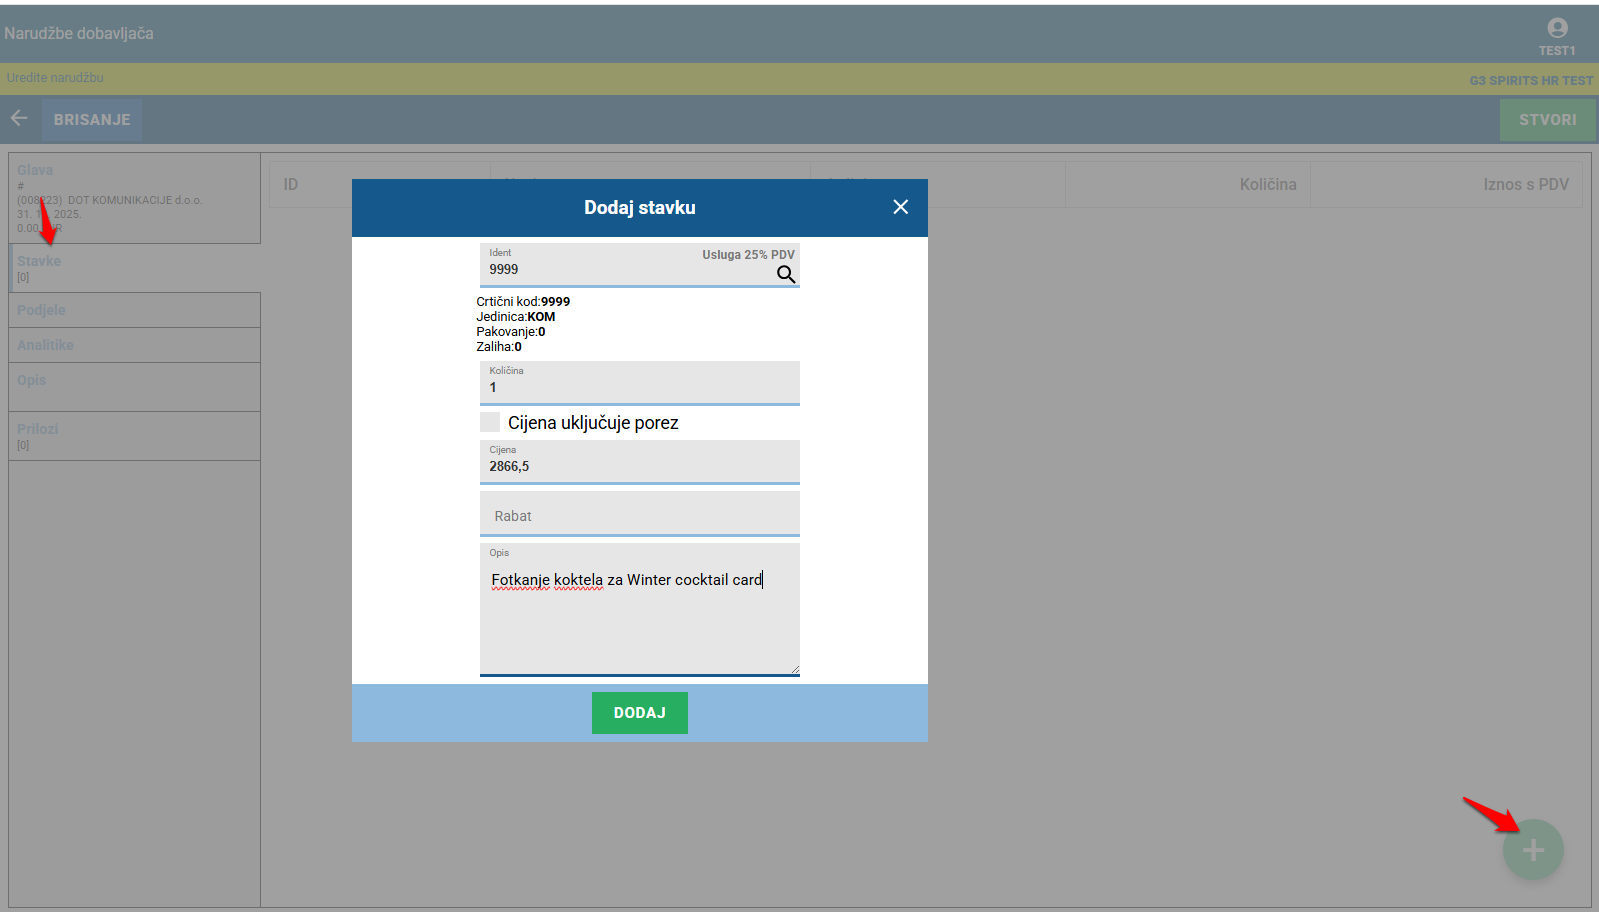Viewport: 1599px width, 912px height.
Task: Click into the Količina input field
Action: click(639, 387)
